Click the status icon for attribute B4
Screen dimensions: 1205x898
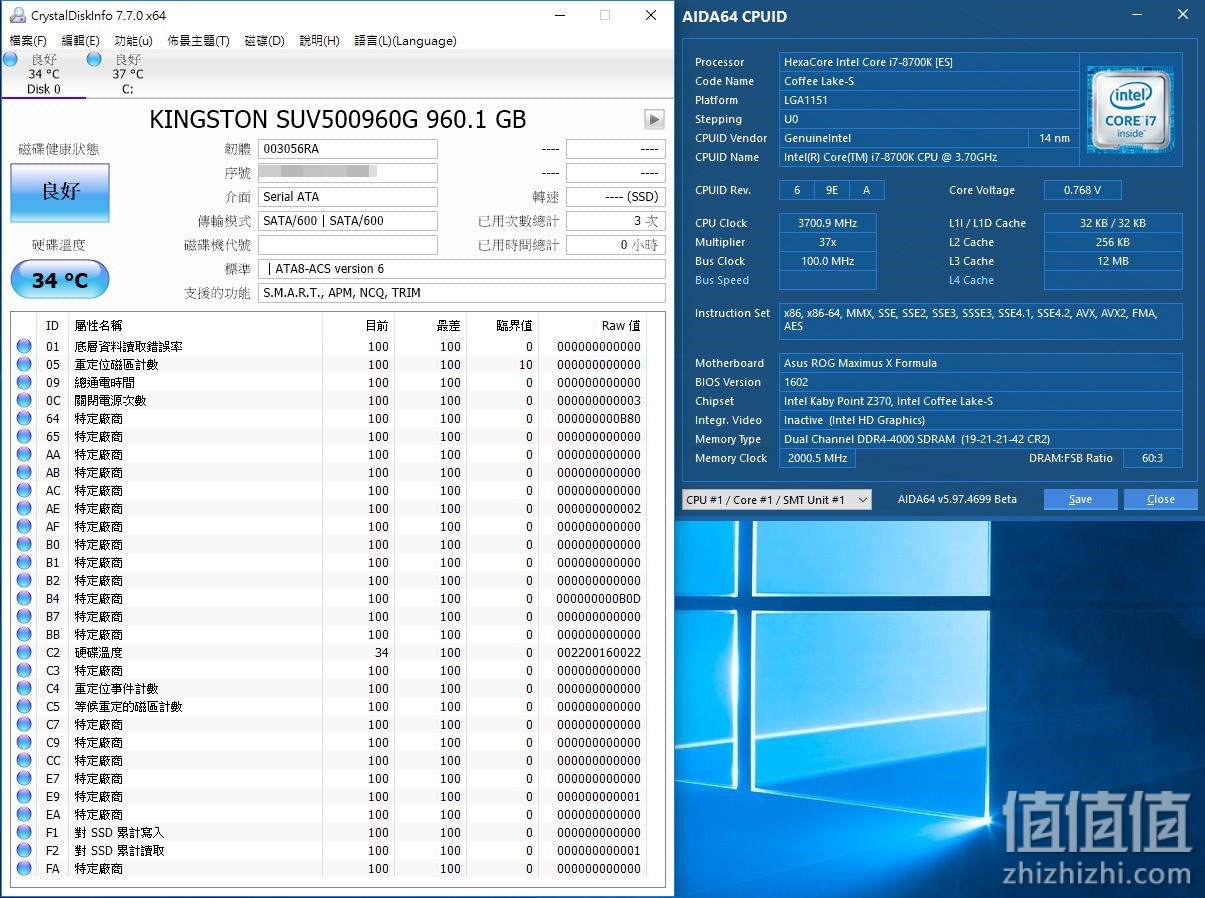[x=24, y=598]
